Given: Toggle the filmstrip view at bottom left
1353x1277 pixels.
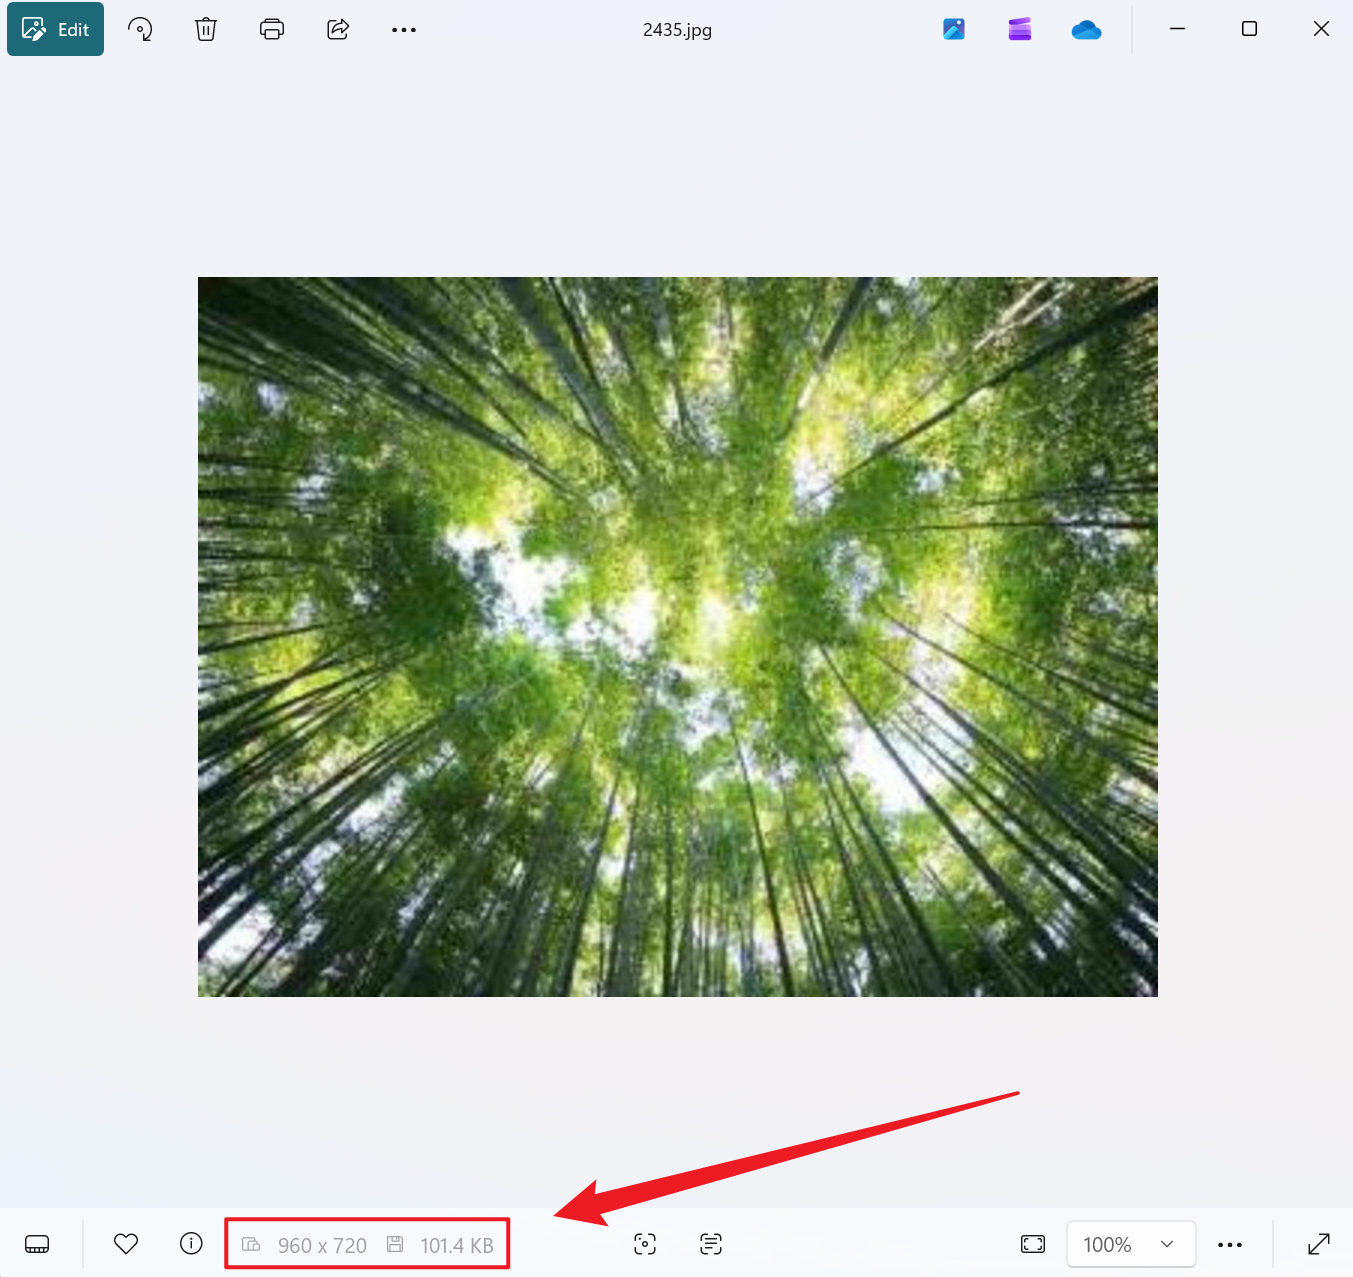Looking at the screenshot, I should click(x=37, y=1244).
